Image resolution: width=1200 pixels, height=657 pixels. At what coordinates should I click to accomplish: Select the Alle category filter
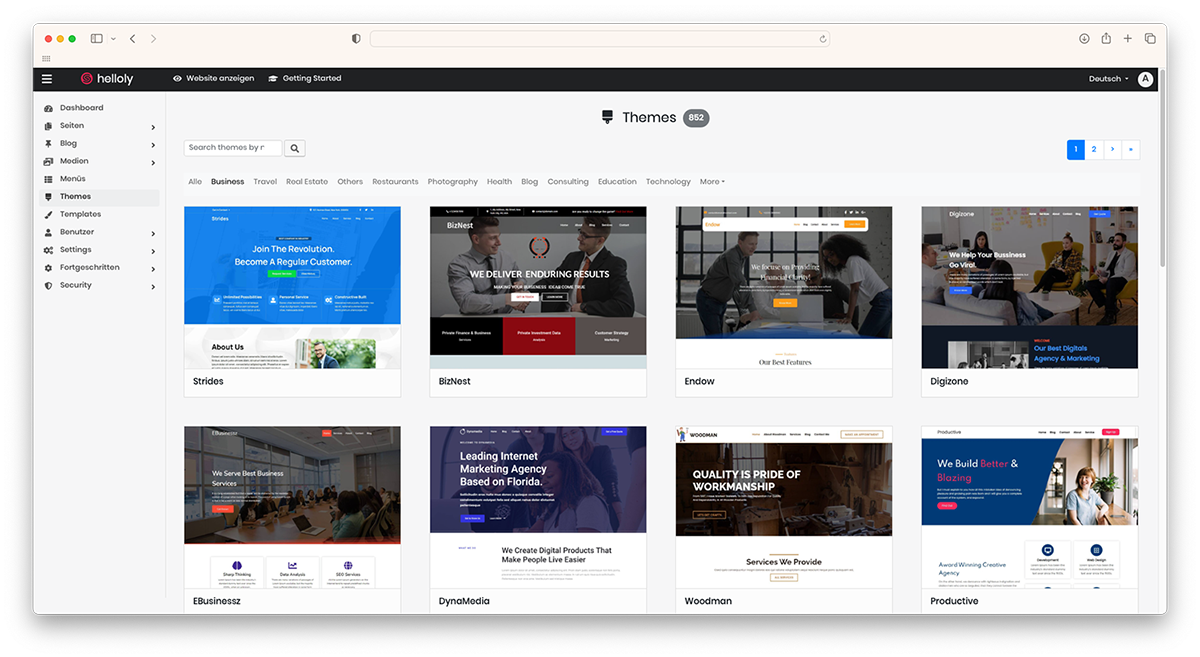click(195, 182)
